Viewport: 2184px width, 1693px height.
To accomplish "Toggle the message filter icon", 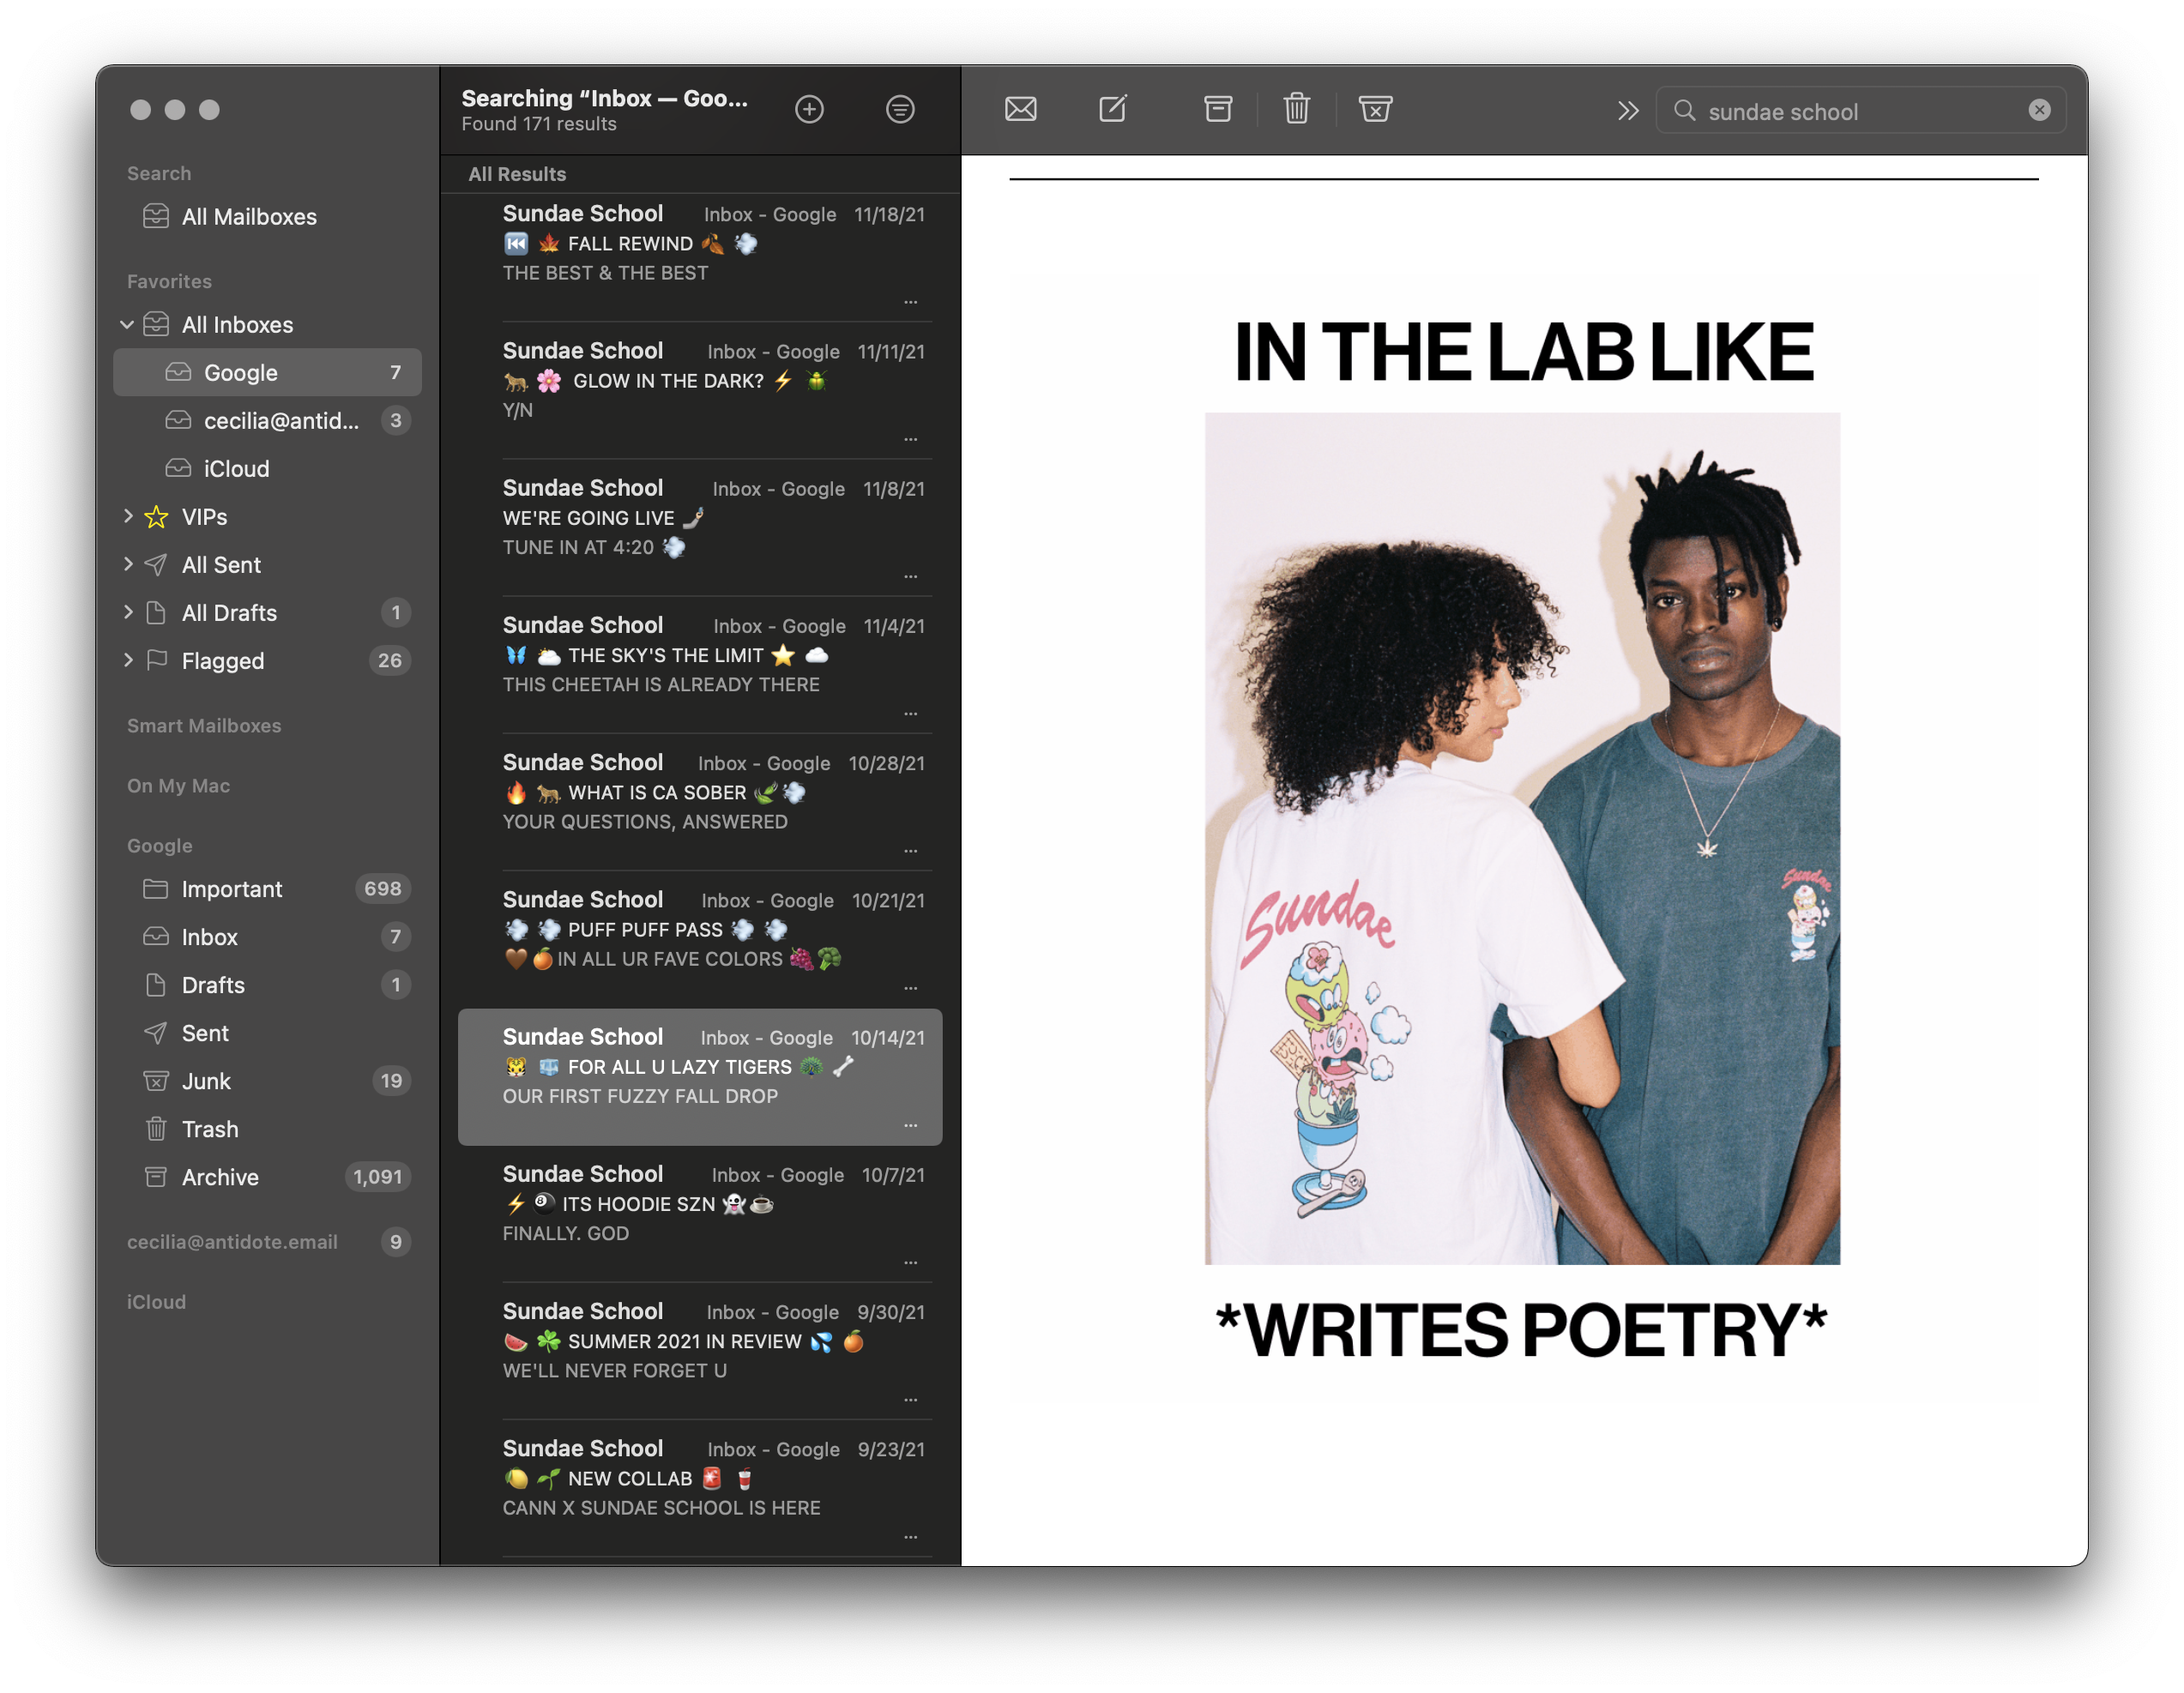I will pyautogui.click(x=900, y=109).
